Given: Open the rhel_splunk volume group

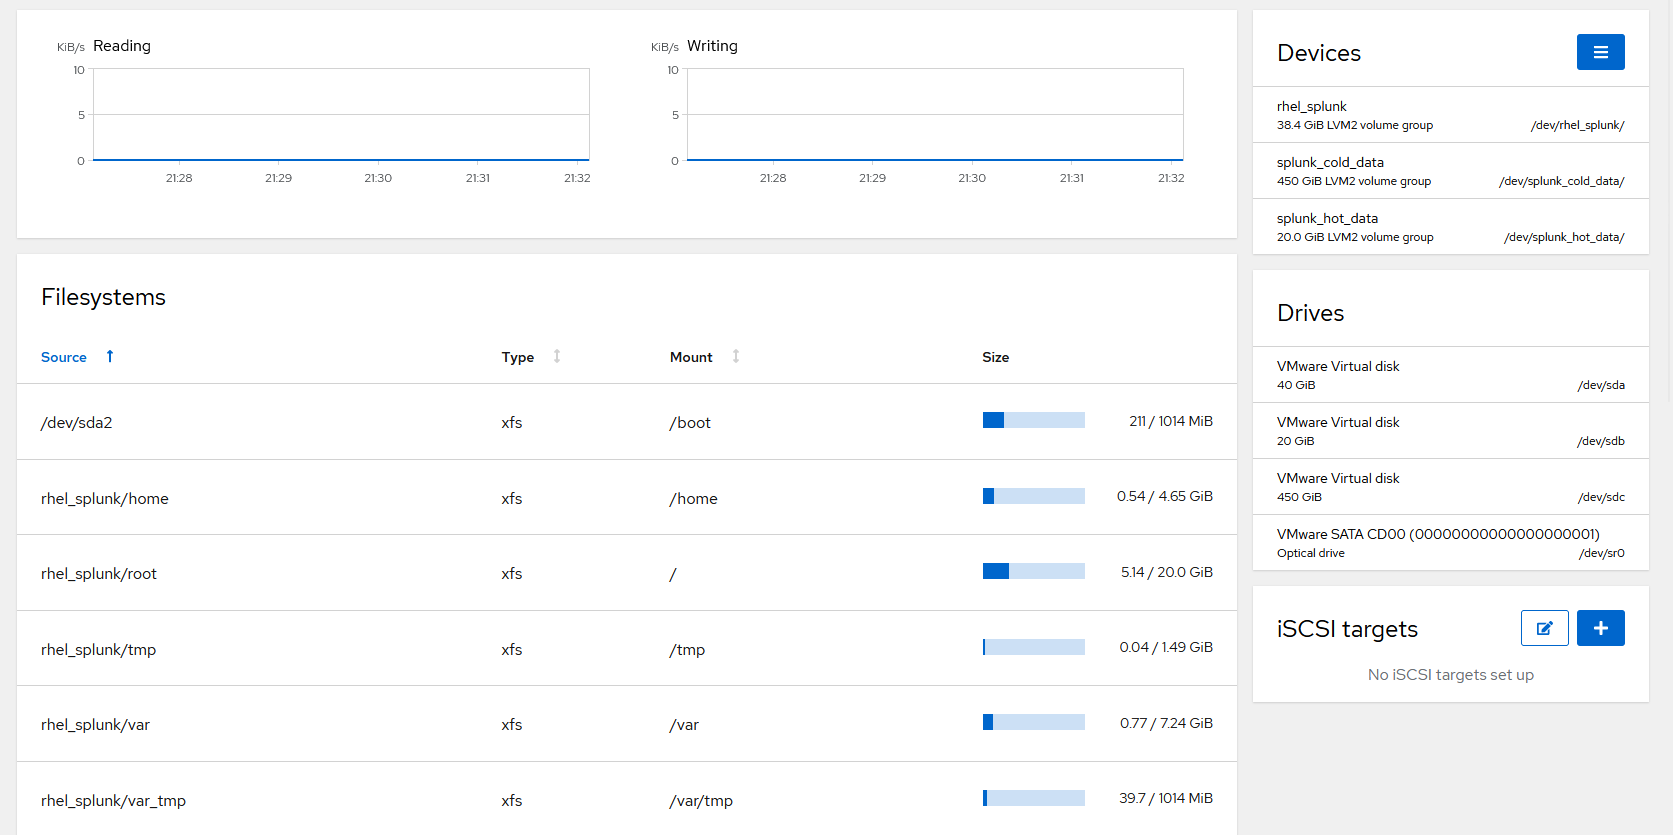Looking at the screenshot, I should coord(1450,115).
